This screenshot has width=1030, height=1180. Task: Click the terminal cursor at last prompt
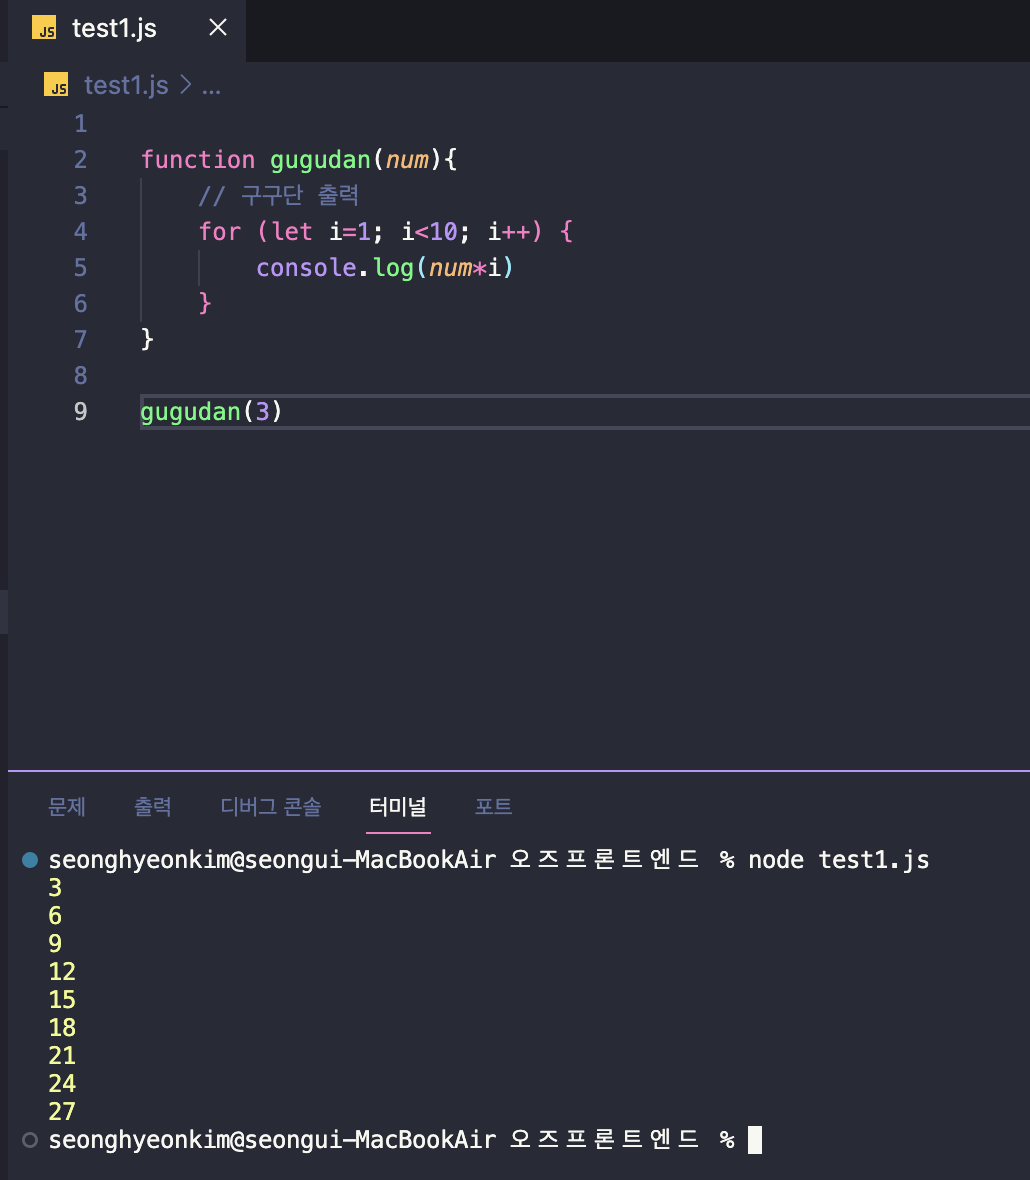click(x=755, y=1140)
